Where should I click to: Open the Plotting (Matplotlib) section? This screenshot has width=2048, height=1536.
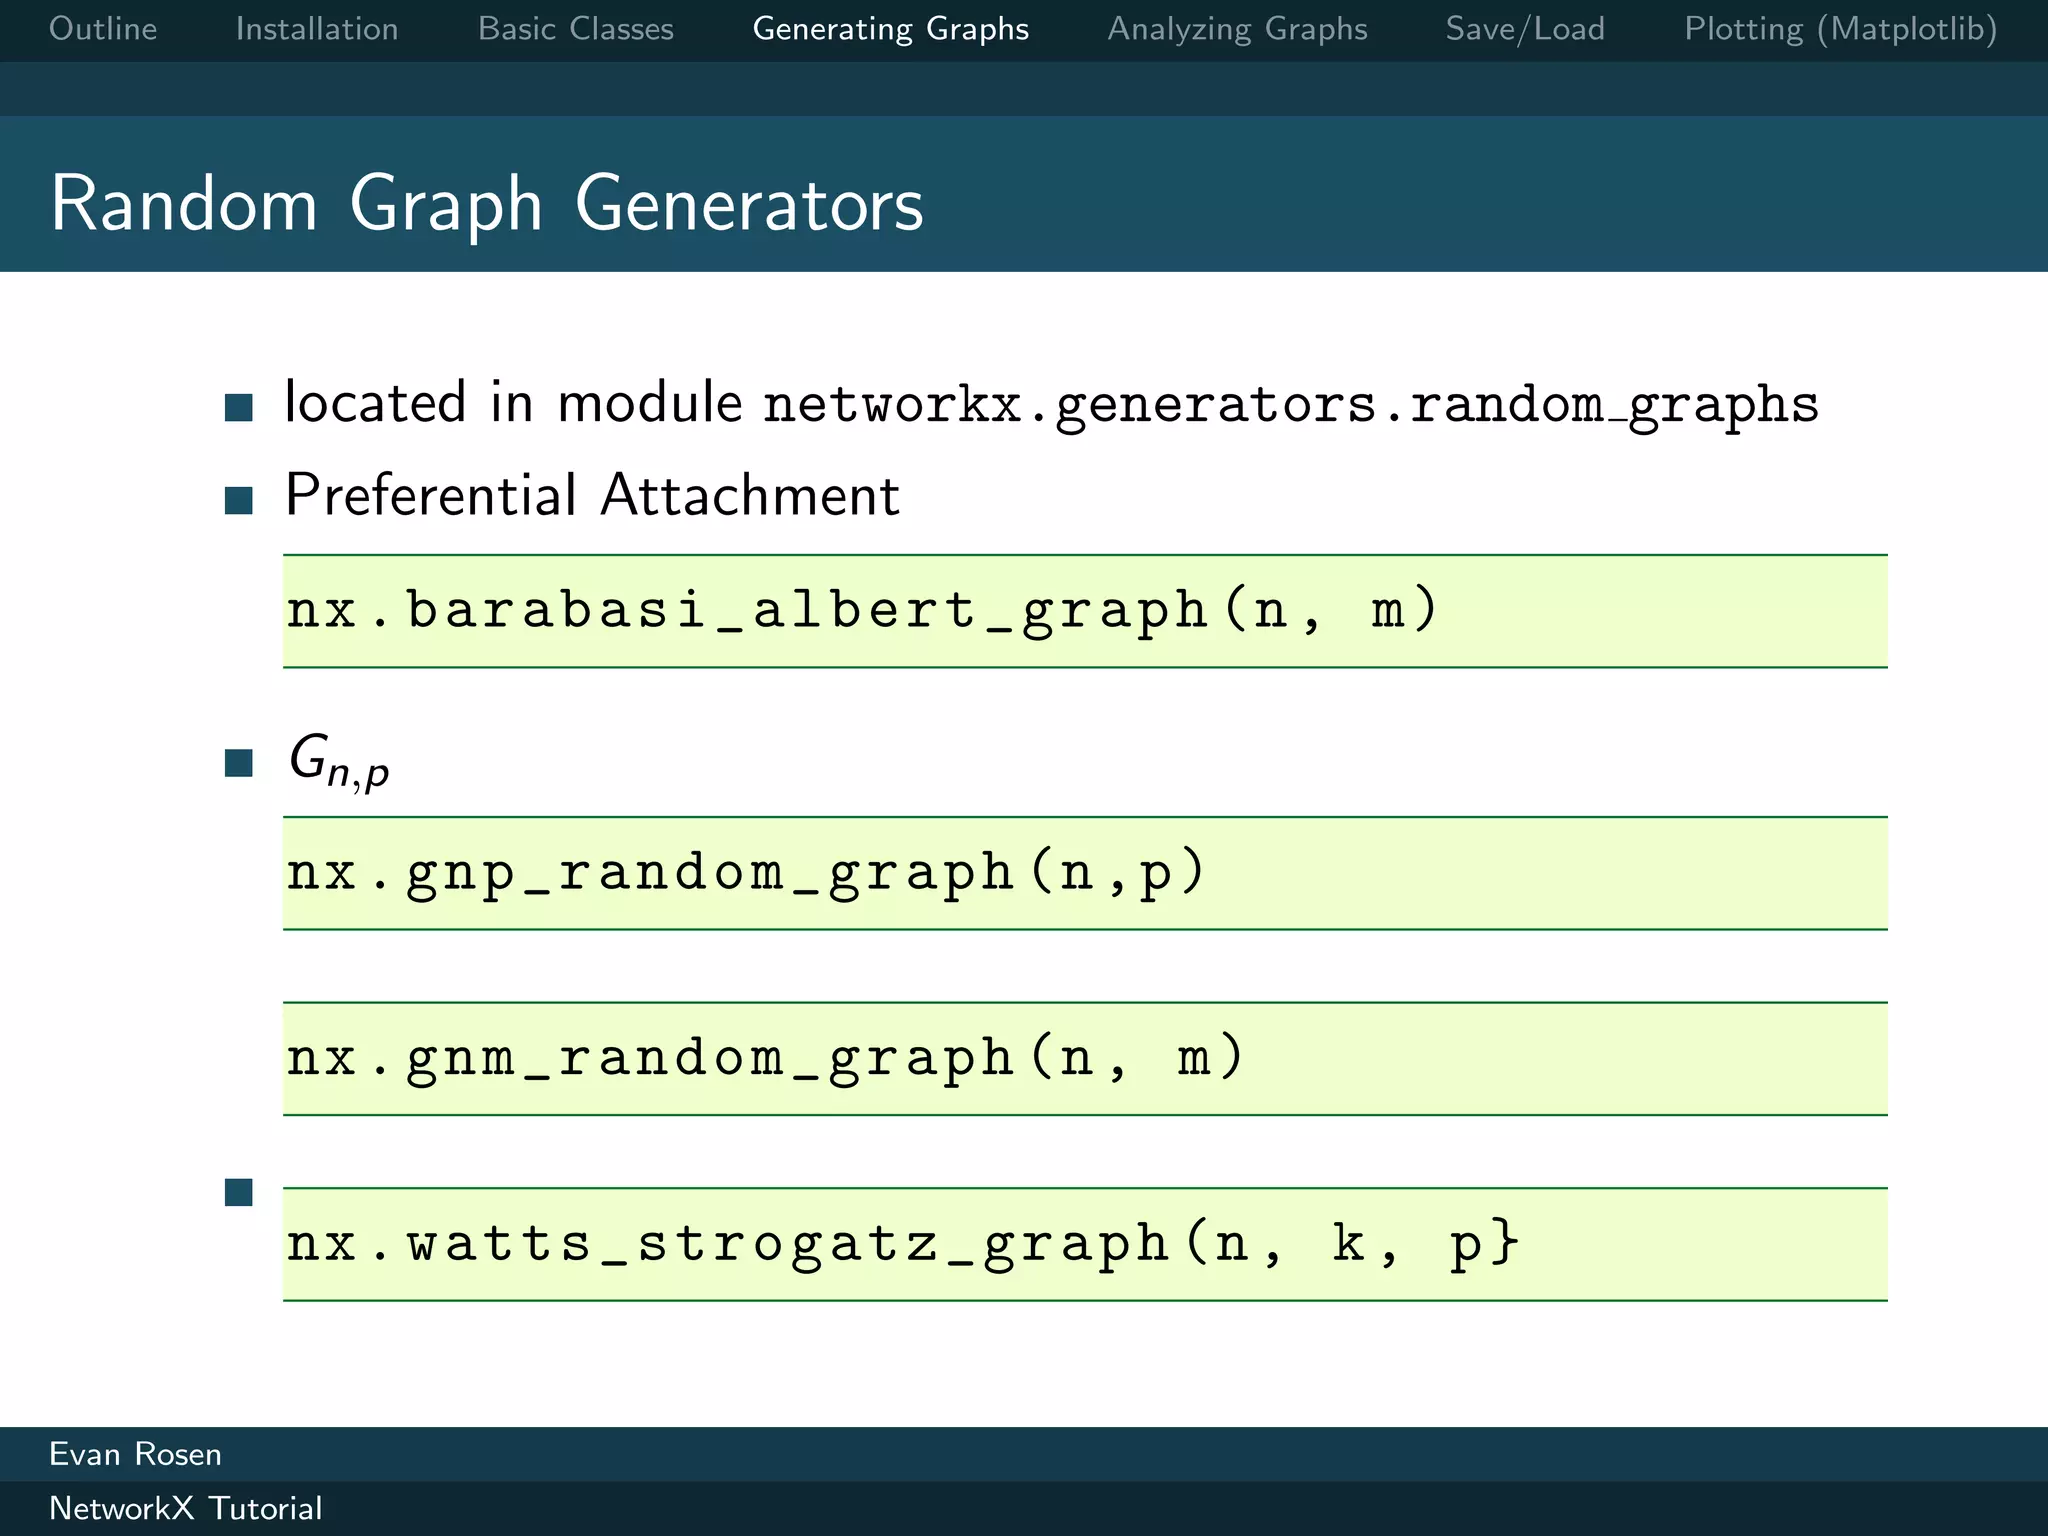pyautogui.click(x=1841, y=30)
